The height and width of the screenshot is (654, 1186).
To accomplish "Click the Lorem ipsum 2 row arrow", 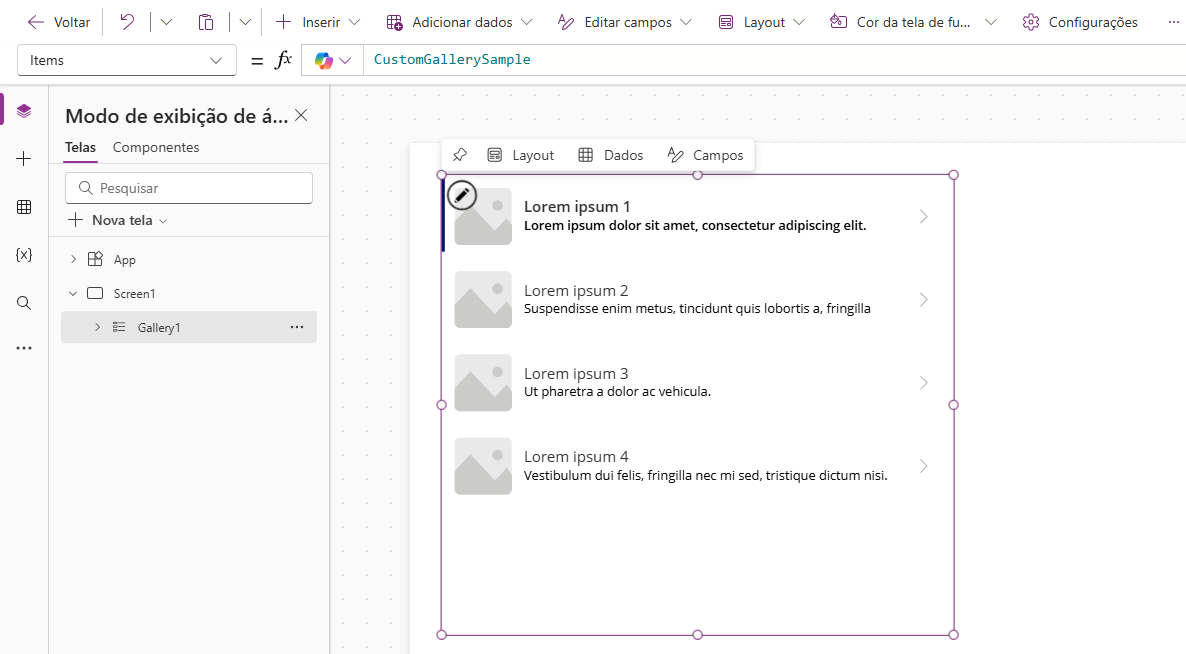I will [x=924, y=299].
